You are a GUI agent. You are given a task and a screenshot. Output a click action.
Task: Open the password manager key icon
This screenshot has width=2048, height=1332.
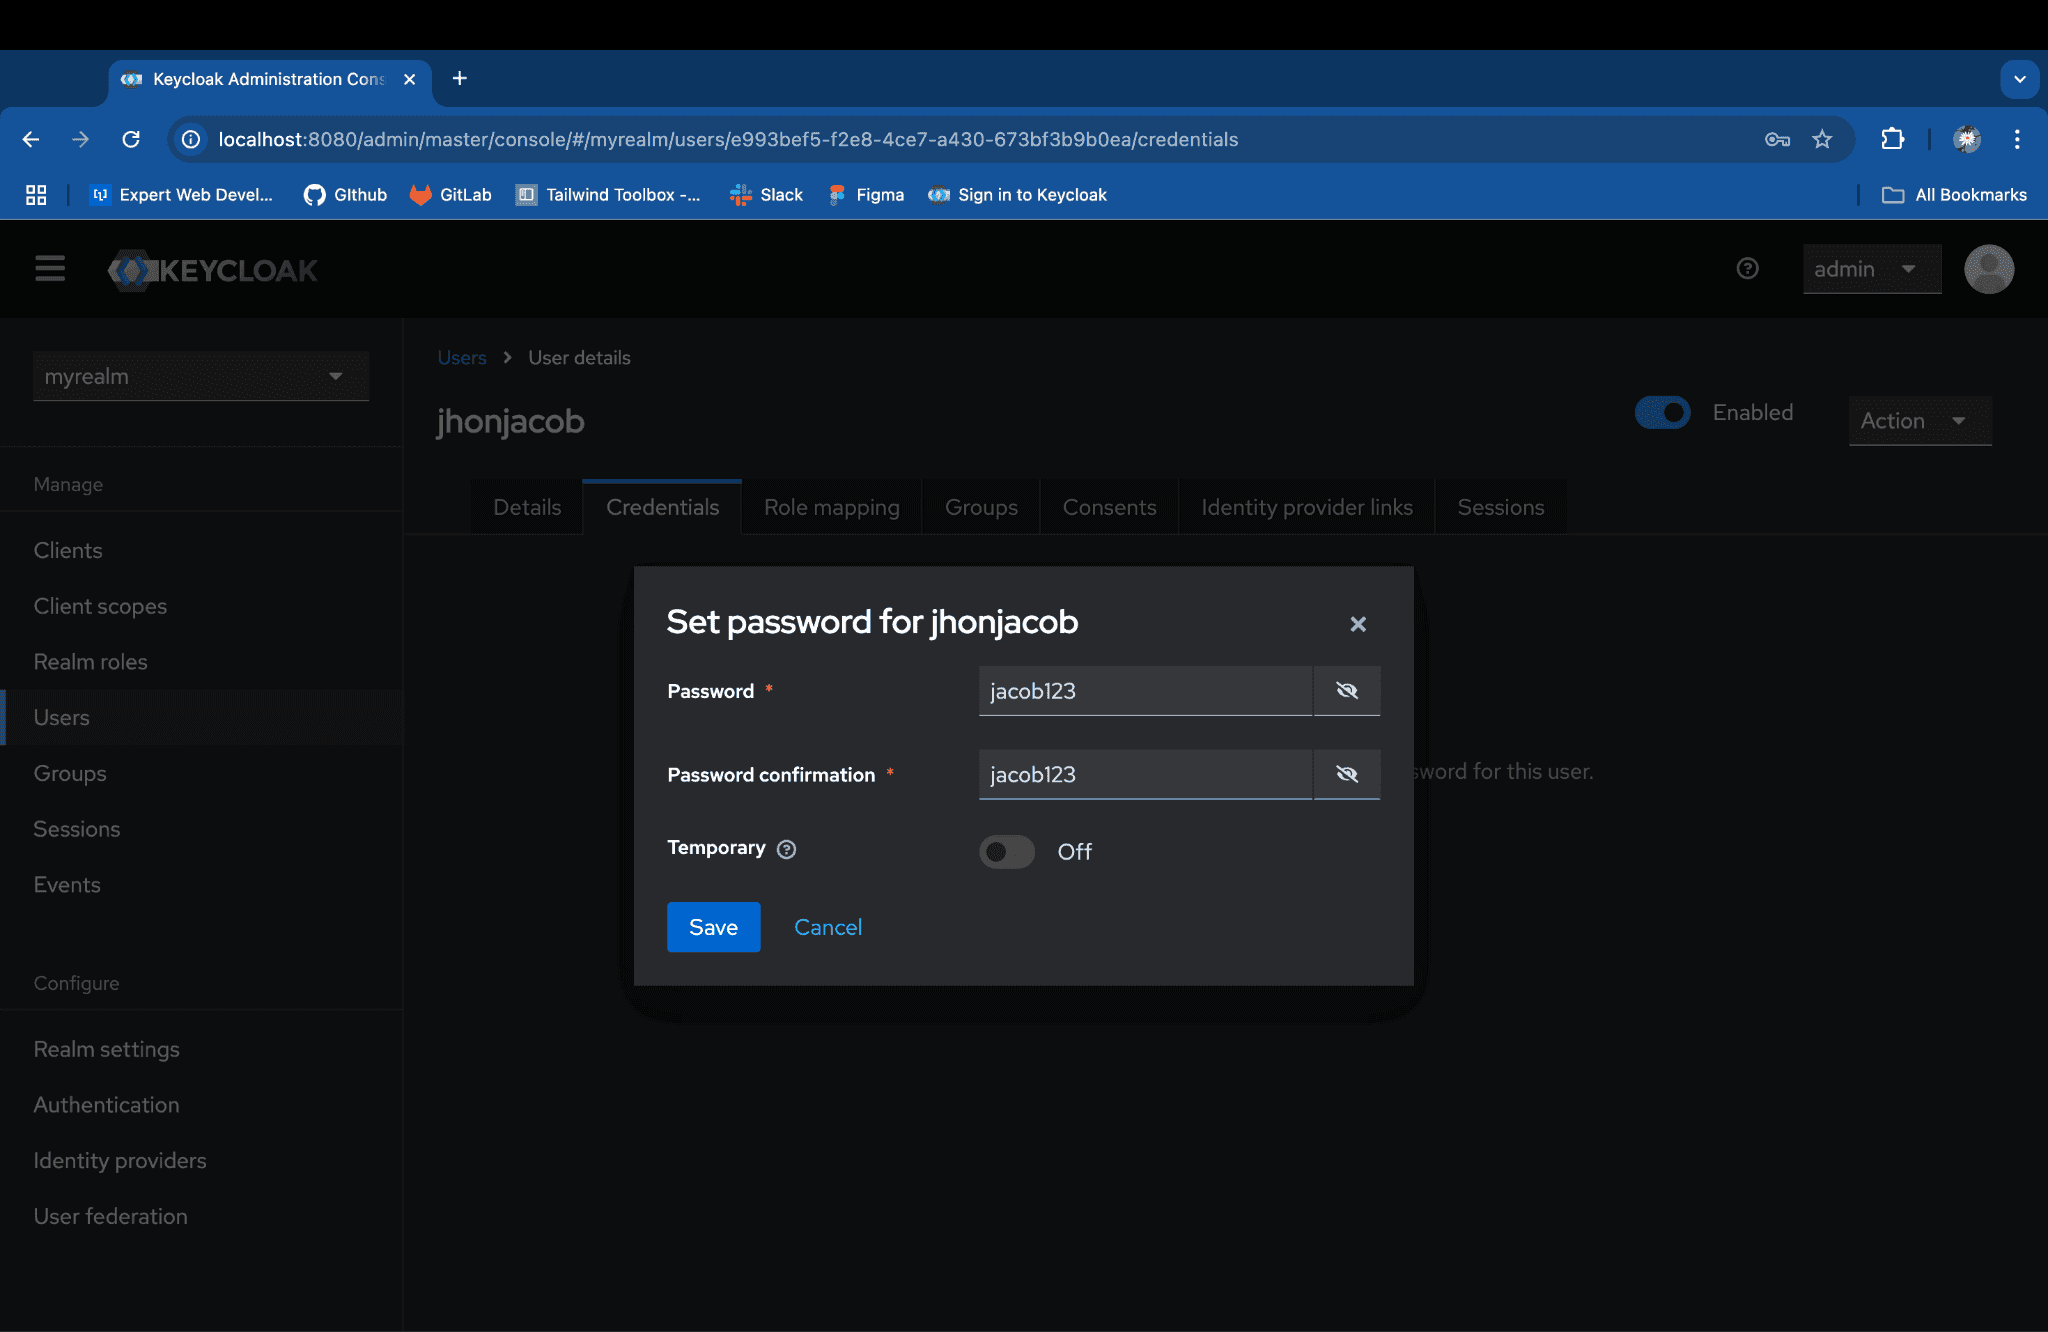click(x=1777, y=139)
